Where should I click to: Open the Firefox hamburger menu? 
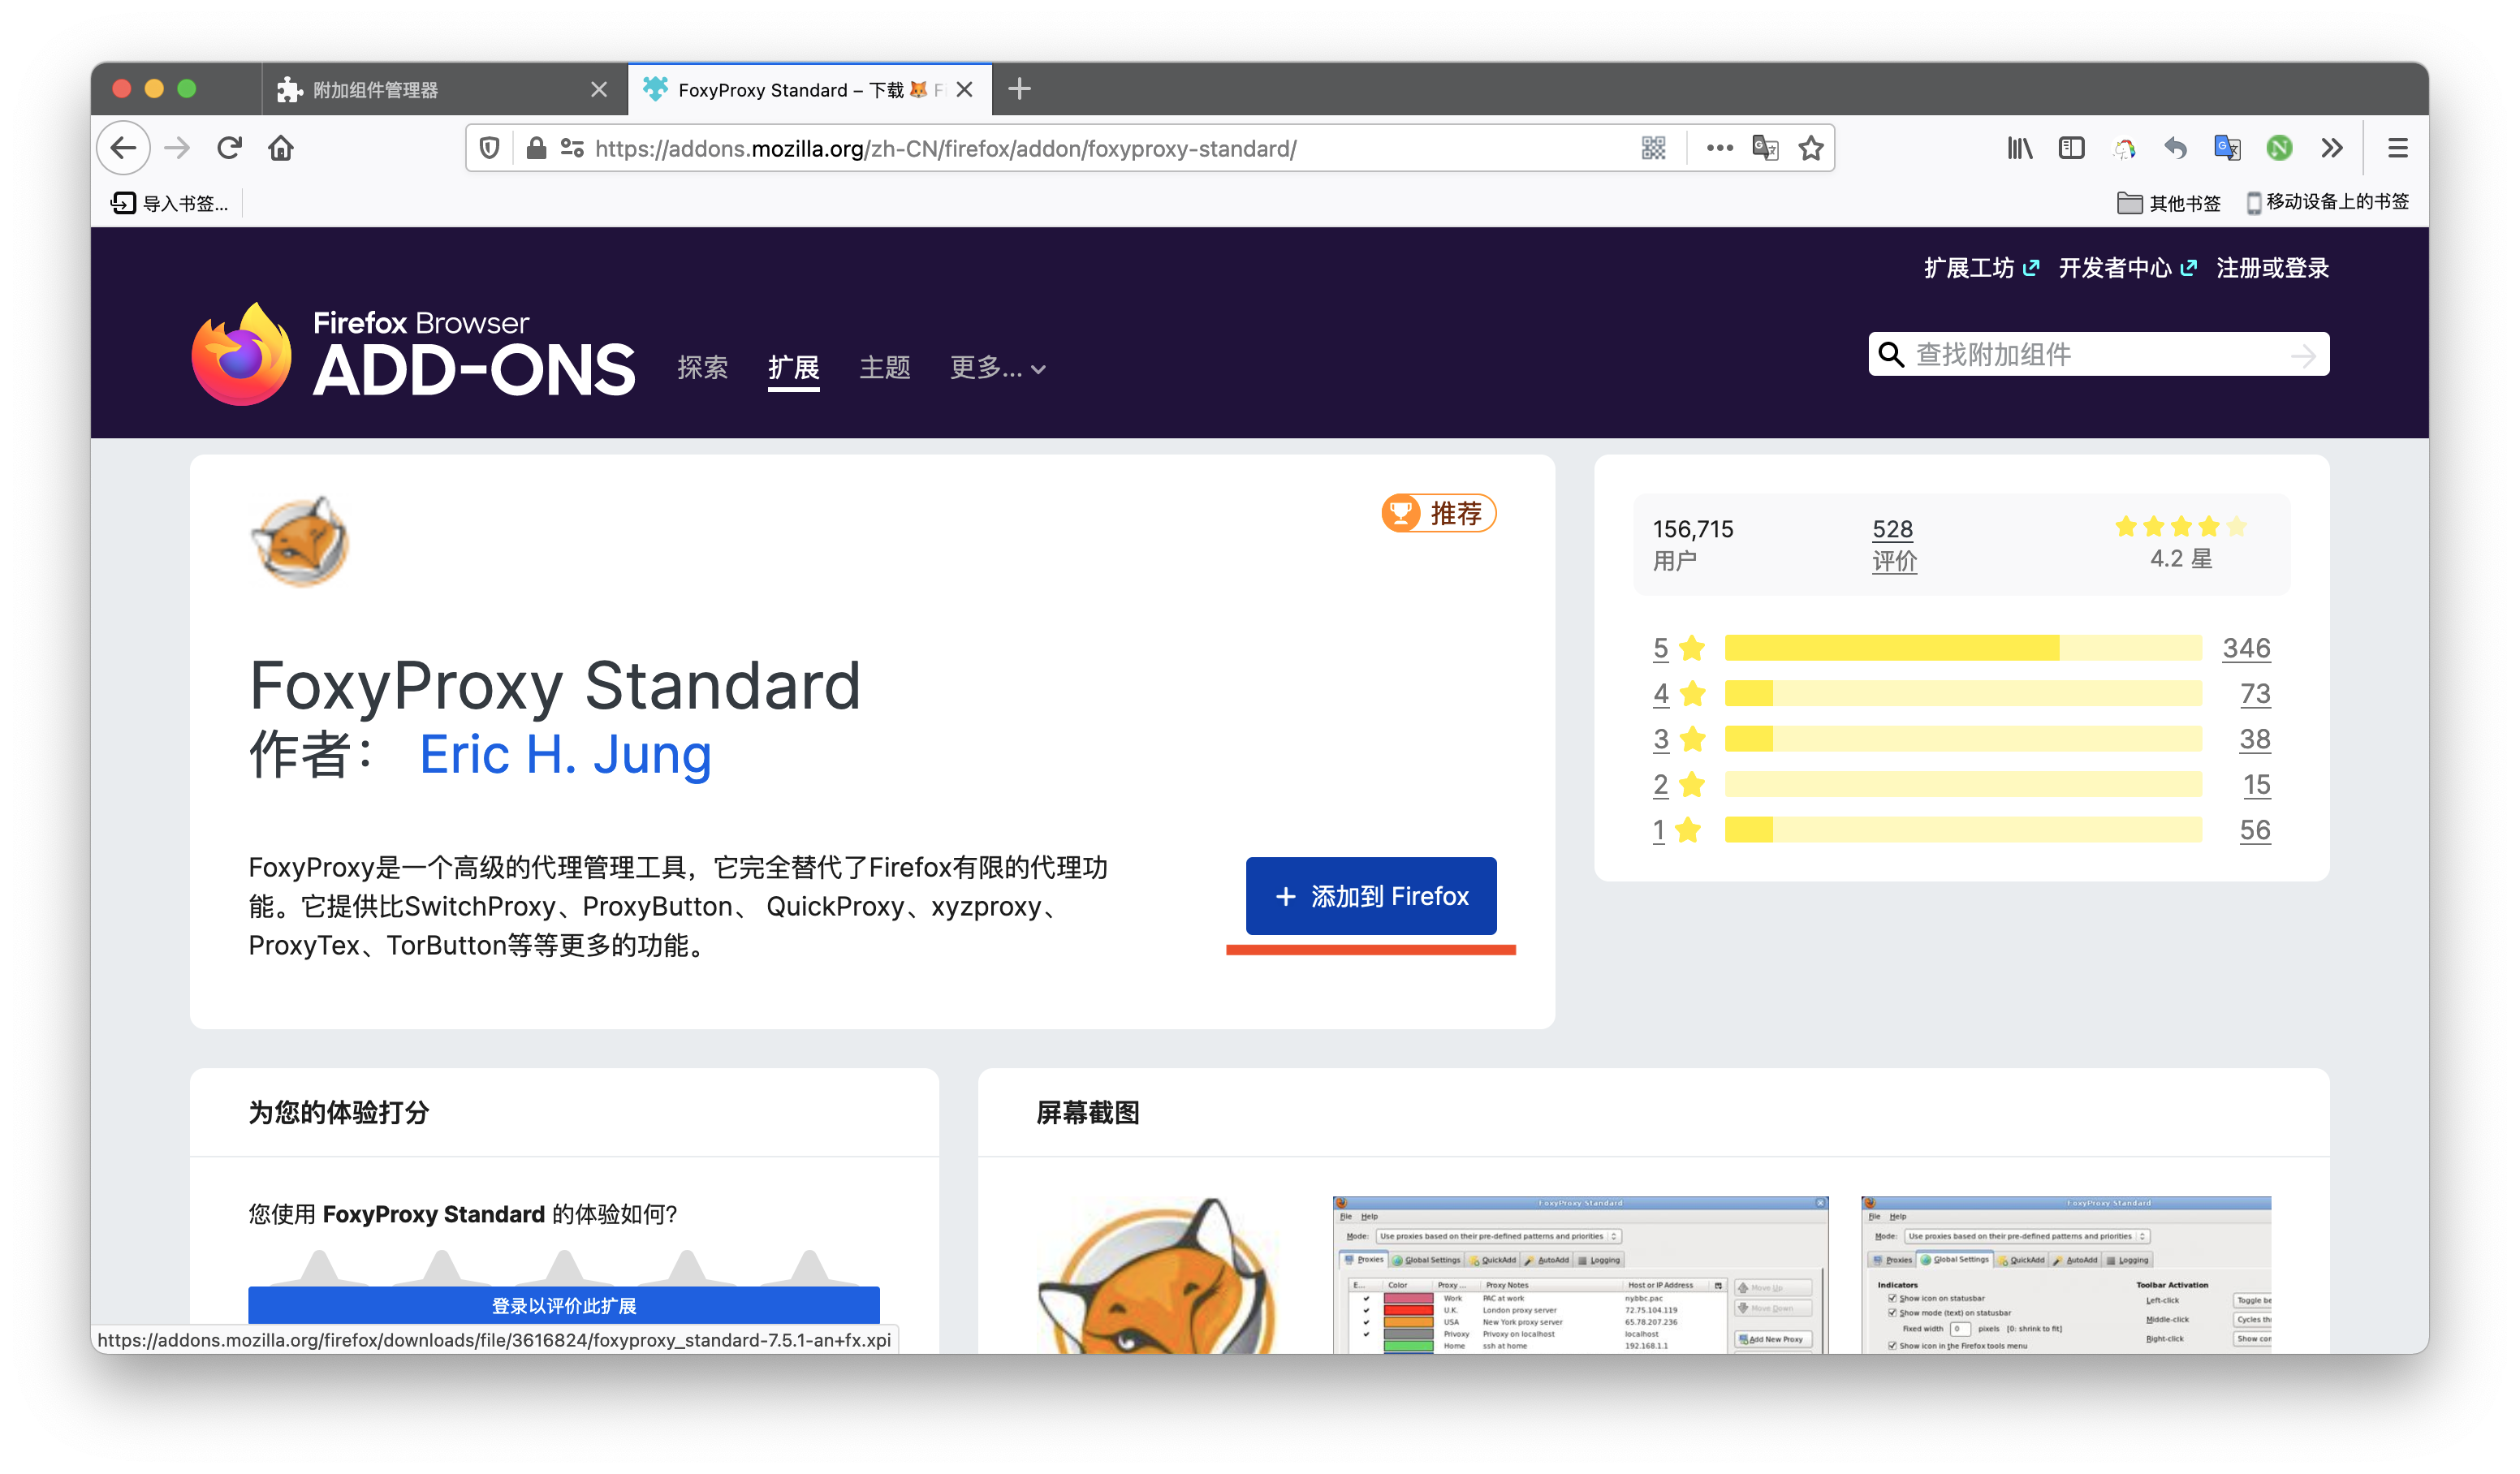[2397, 148]
